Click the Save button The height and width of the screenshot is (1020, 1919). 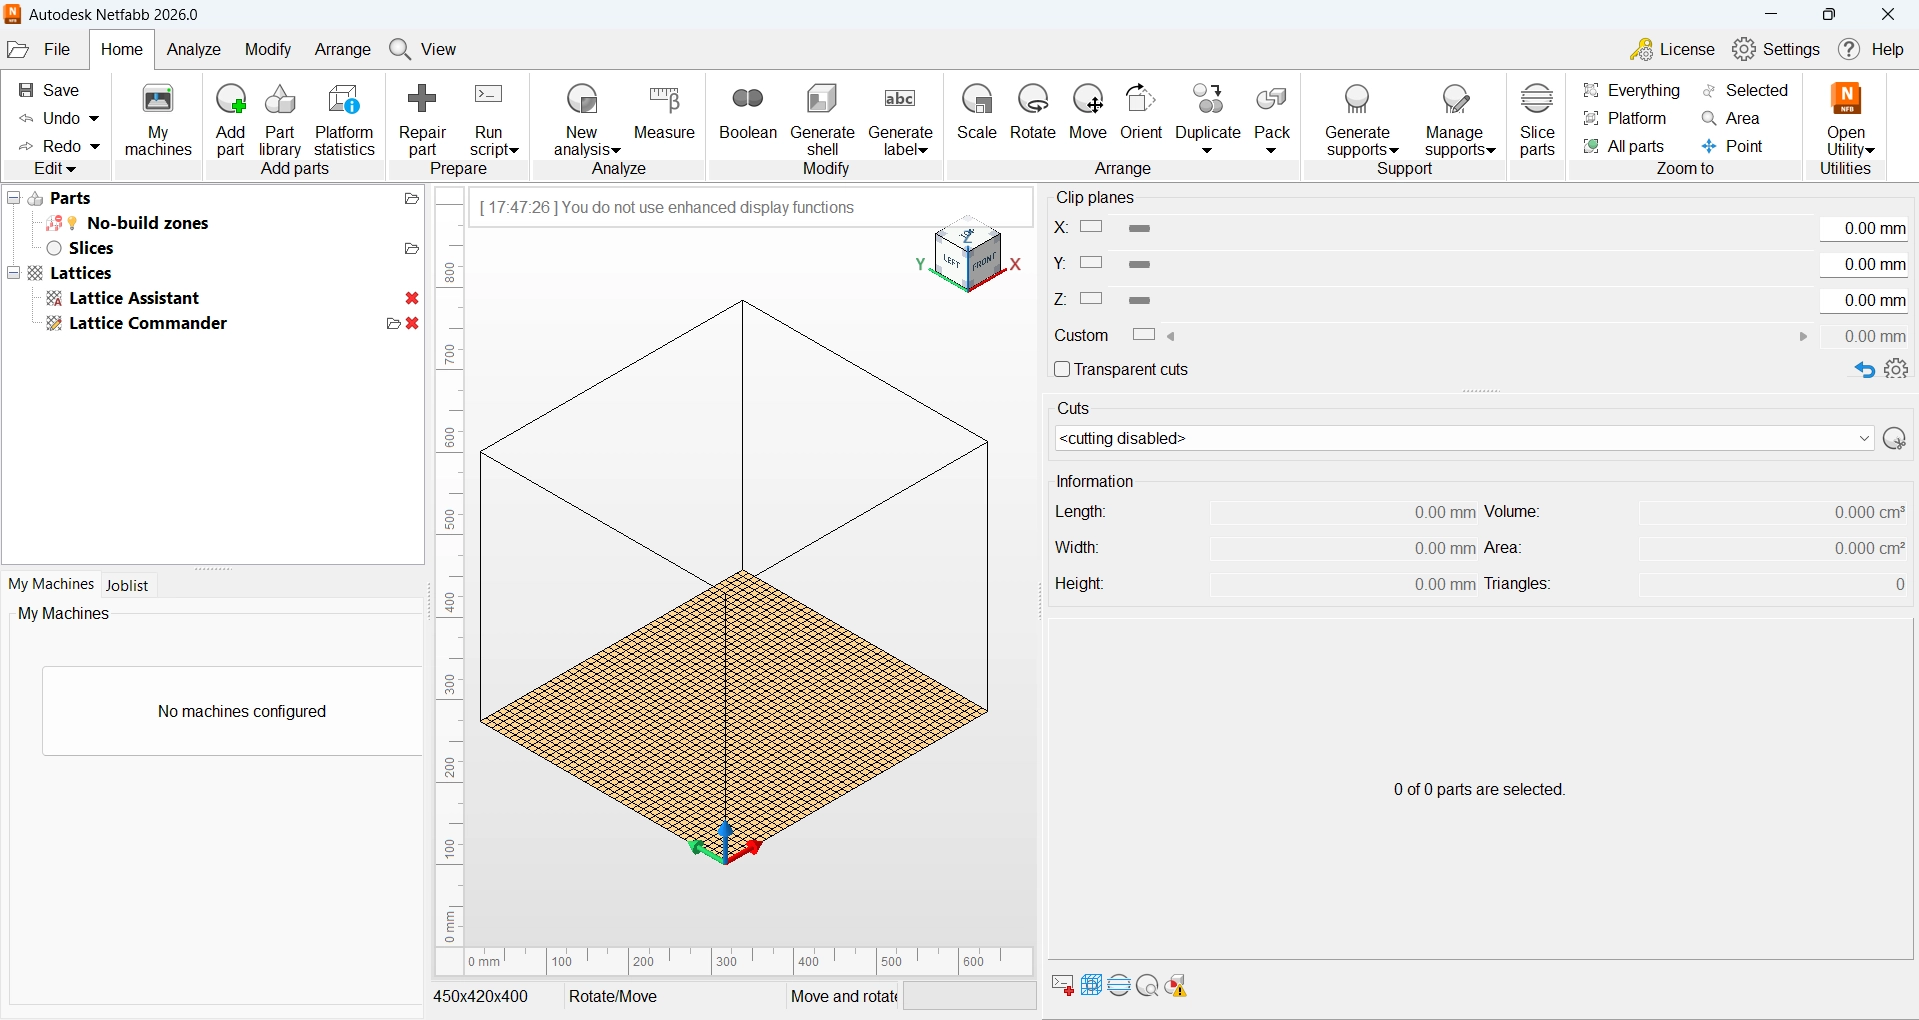click(x=50, y=91)
